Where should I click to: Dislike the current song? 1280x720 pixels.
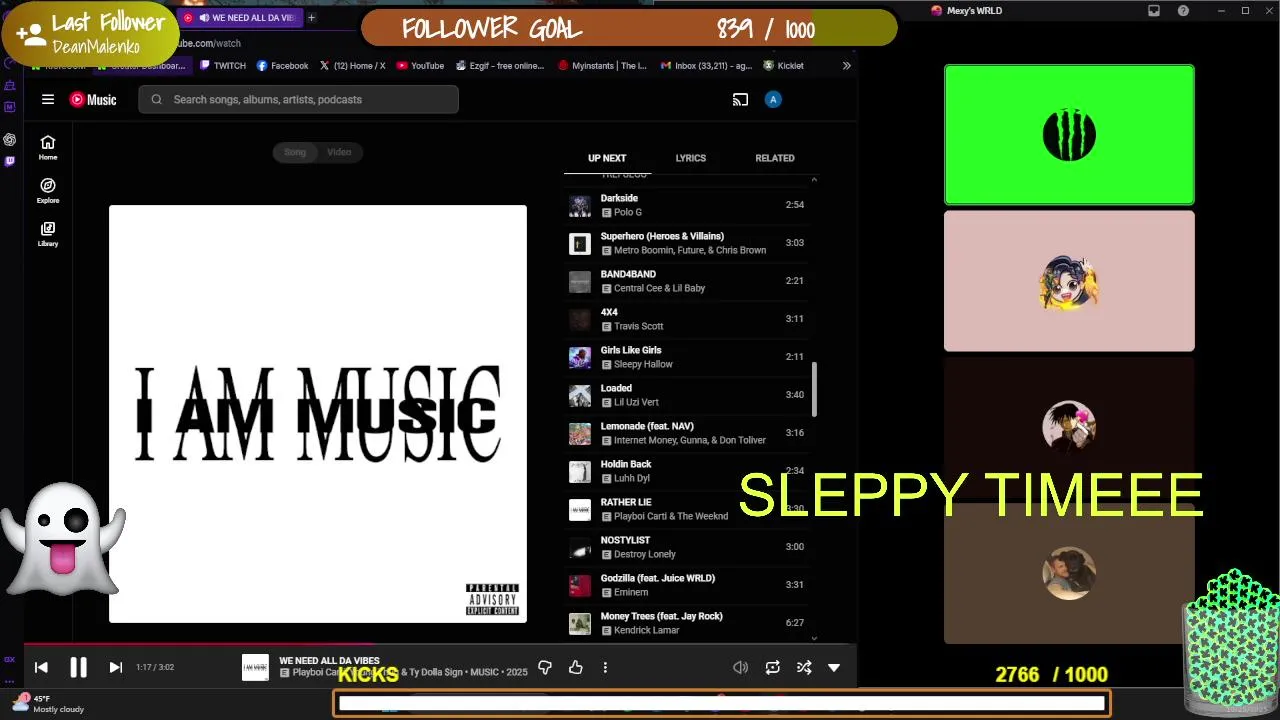(545, 667)
